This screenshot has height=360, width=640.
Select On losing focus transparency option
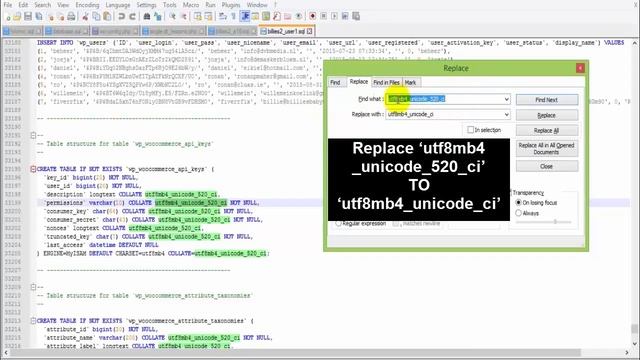click(518, 202)
